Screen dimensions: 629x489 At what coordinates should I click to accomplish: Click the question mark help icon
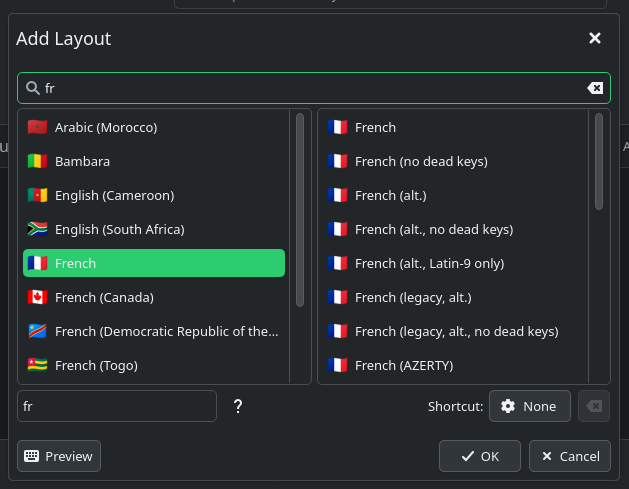coord(238,406)
